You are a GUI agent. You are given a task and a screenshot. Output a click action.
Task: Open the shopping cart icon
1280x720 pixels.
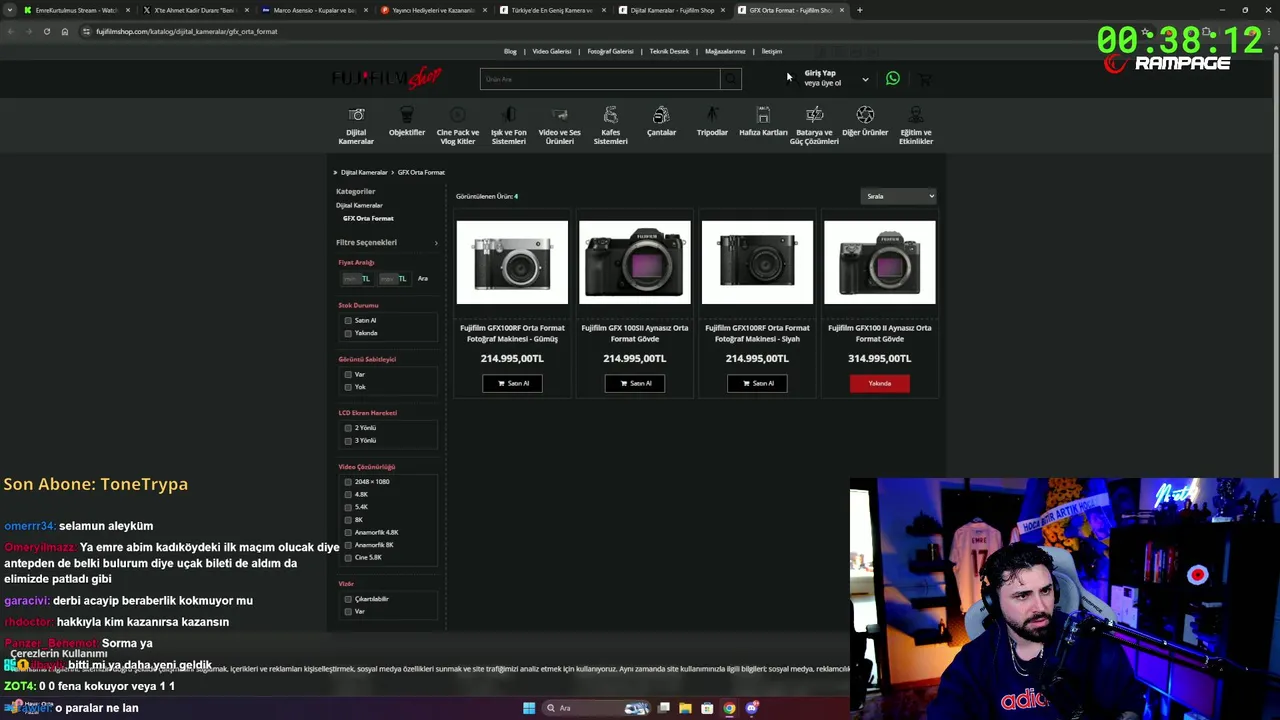(925, 79)
